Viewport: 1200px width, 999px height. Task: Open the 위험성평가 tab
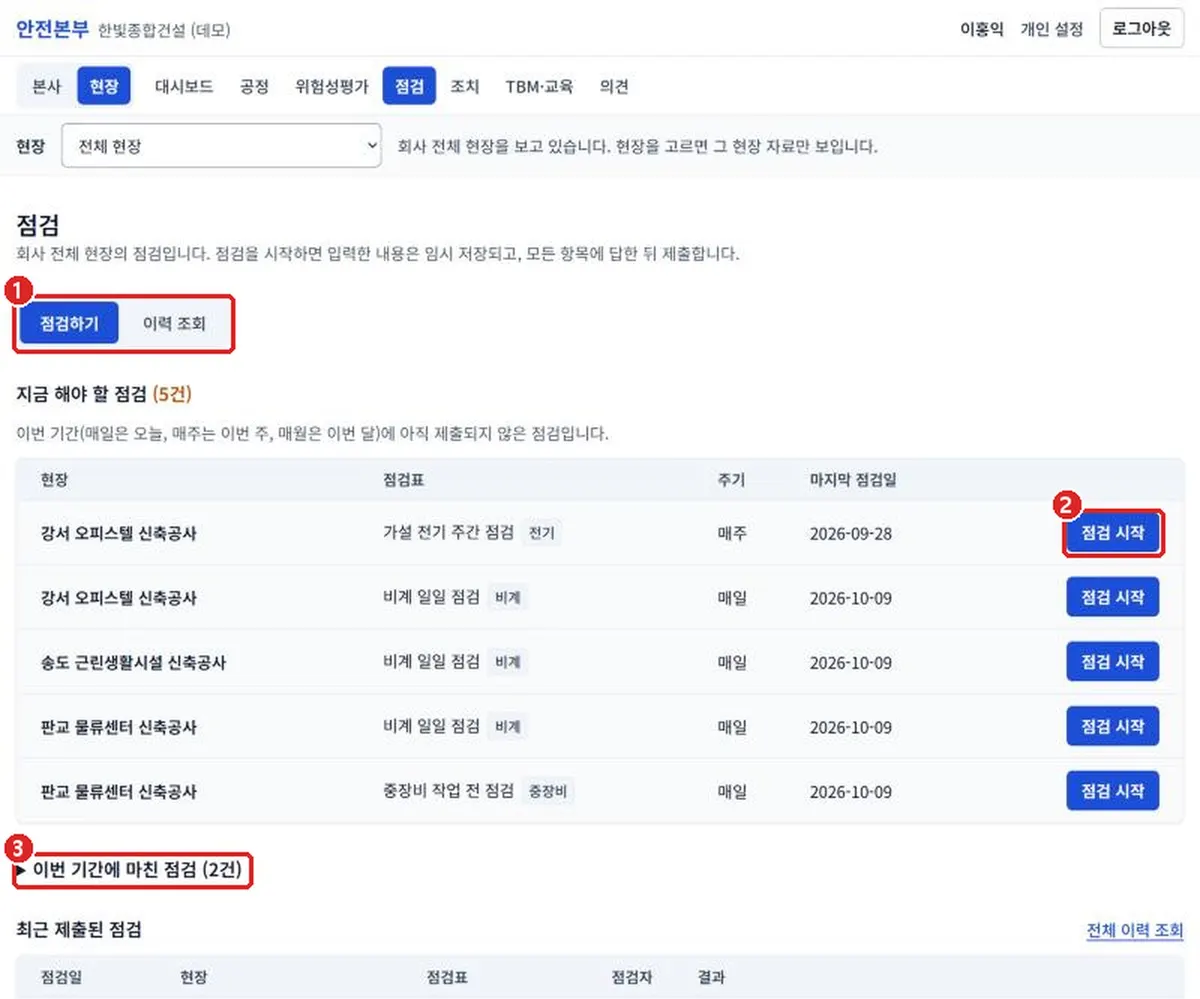click(332, 87)
